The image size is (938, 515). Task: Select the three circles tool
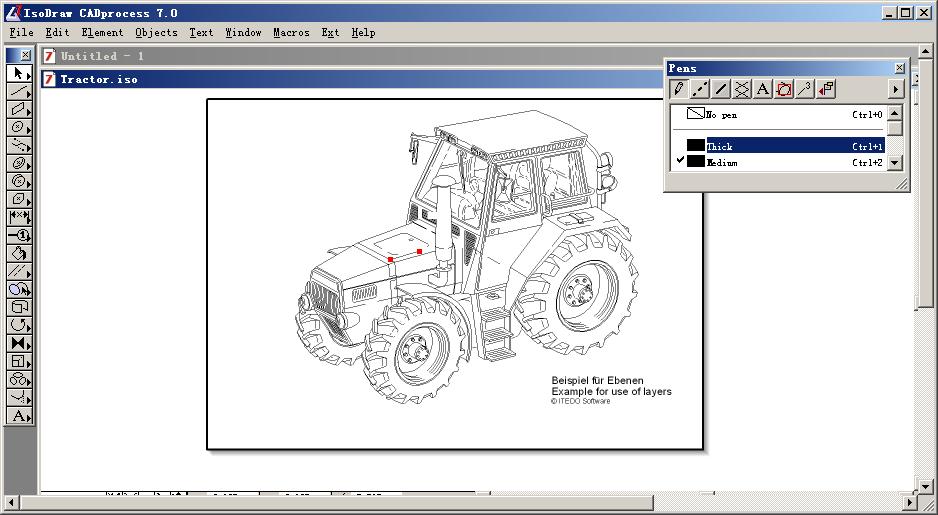19,379
